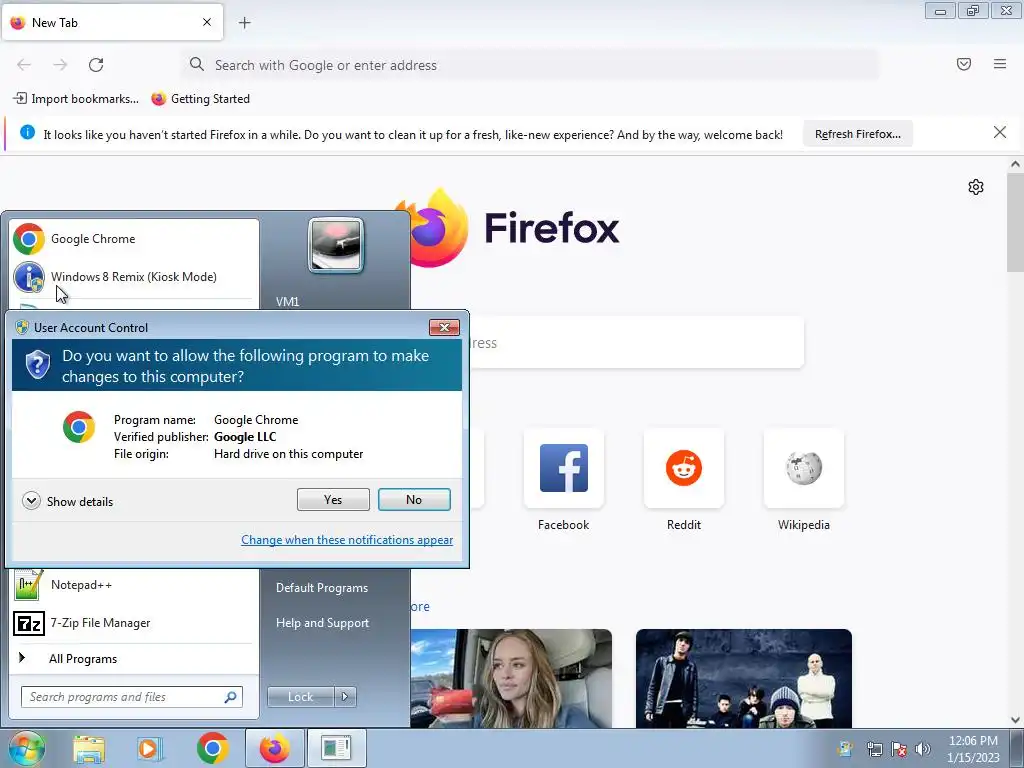Click the Windows Start orb
Image resolution: width=1024 pixels, height=768 pixels.
click(26, 748)
